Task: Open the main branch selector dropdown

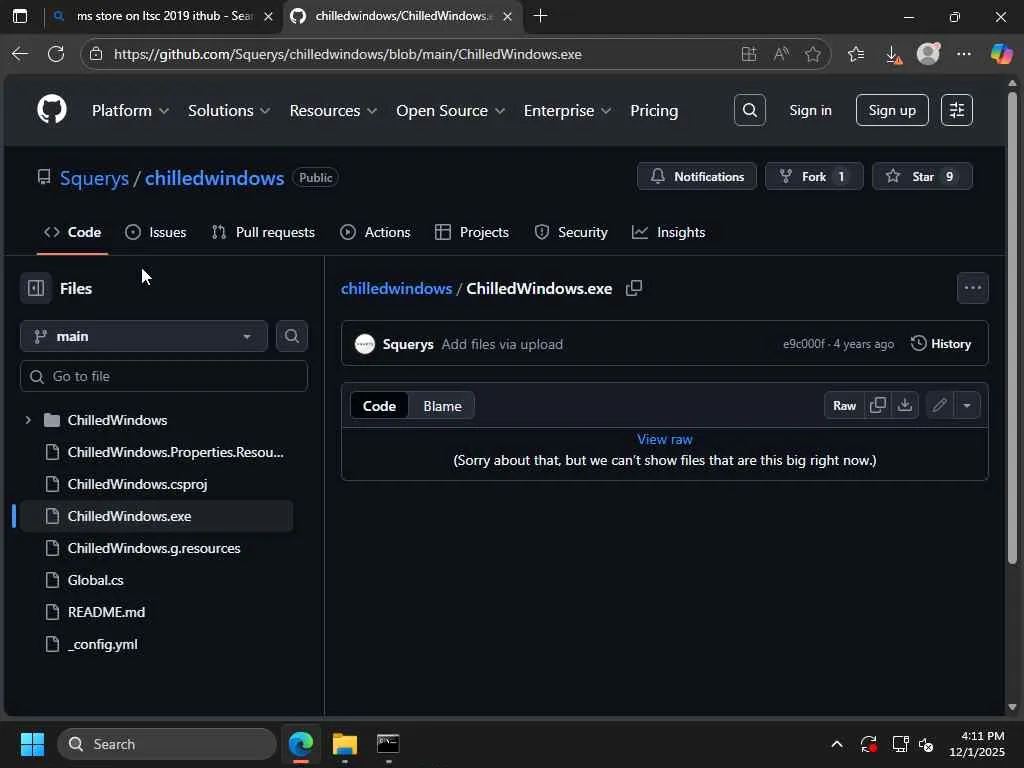Action: (144, 336)
